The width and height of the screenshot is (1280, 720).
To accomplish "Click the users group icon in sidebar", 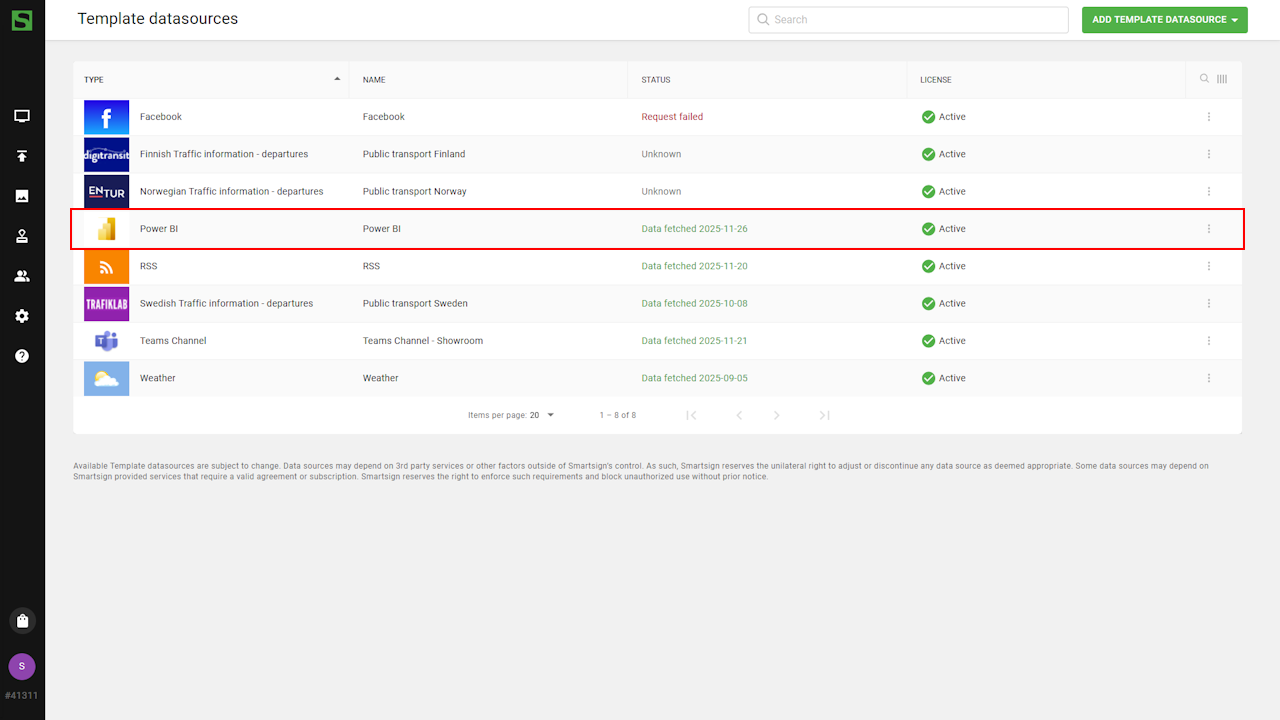I will click(22, 276).
